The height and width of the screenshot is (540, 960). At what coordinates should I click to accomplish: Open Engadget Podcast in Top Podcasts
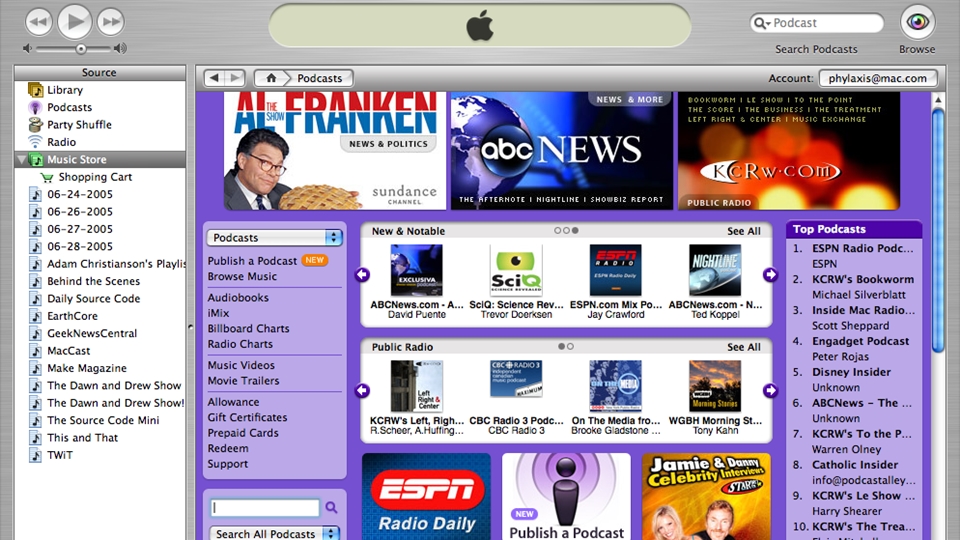[860, 341]
